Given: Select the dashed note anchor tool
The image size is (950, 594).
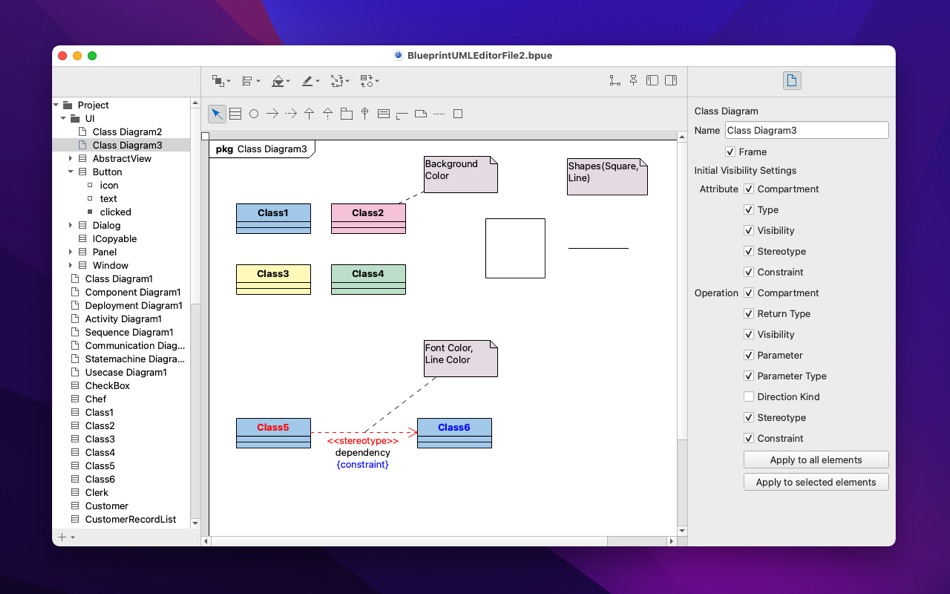Looking at the screenshot, I should click(x=439, y=113).
